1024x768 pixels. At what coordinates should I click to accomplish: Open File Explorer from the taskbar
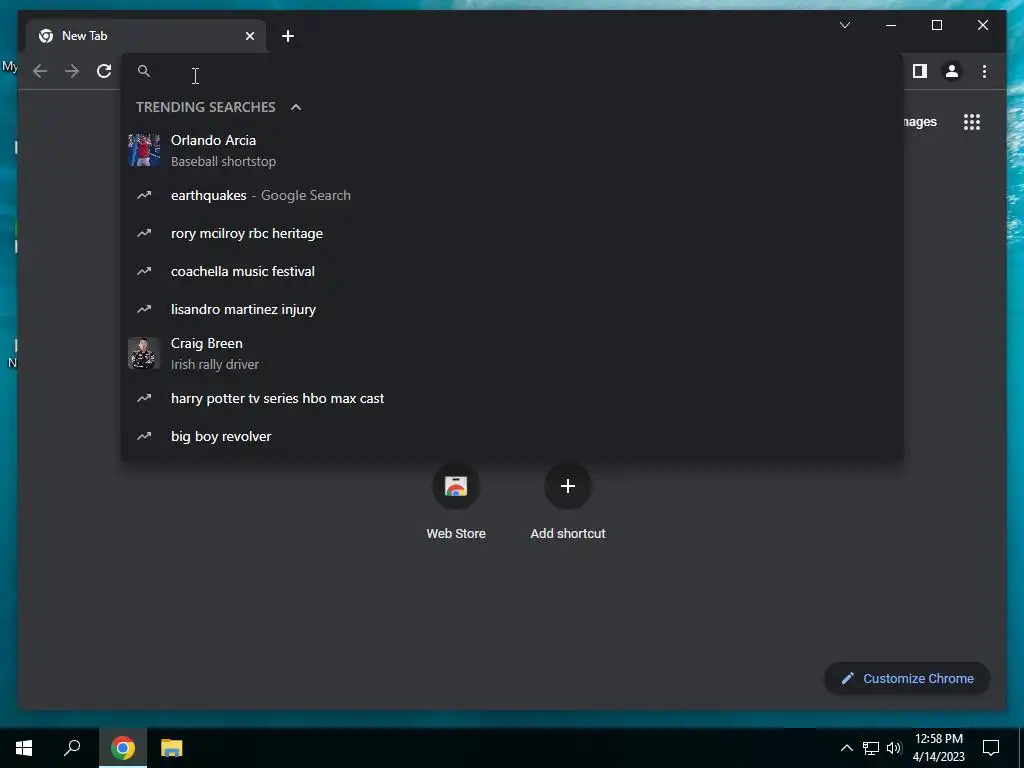(x=172, y=748)
